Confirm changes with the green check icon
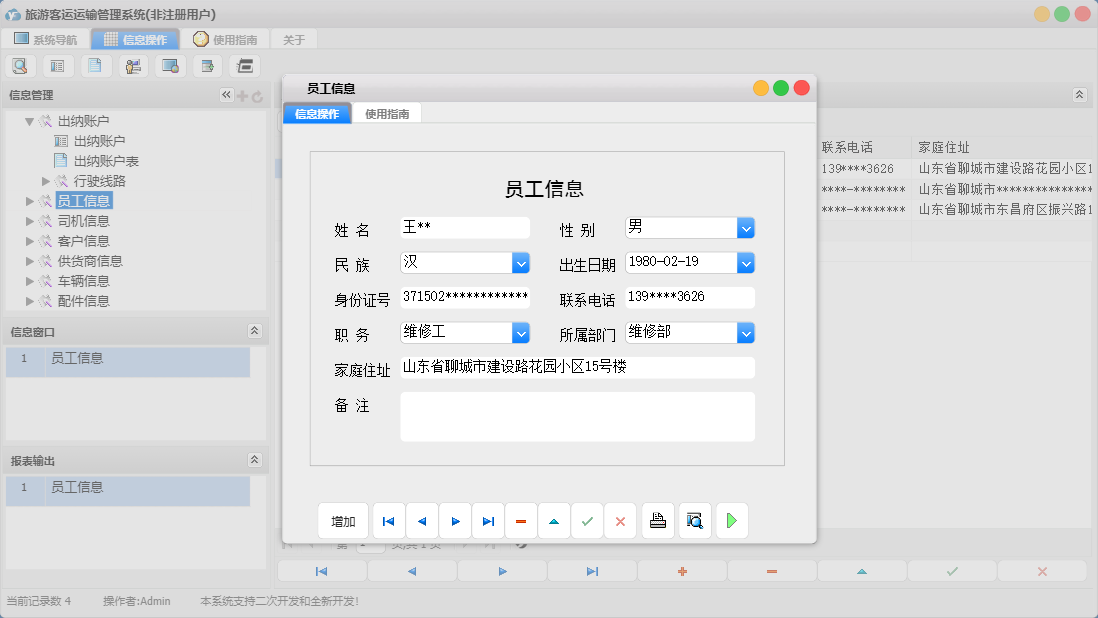 587,520
